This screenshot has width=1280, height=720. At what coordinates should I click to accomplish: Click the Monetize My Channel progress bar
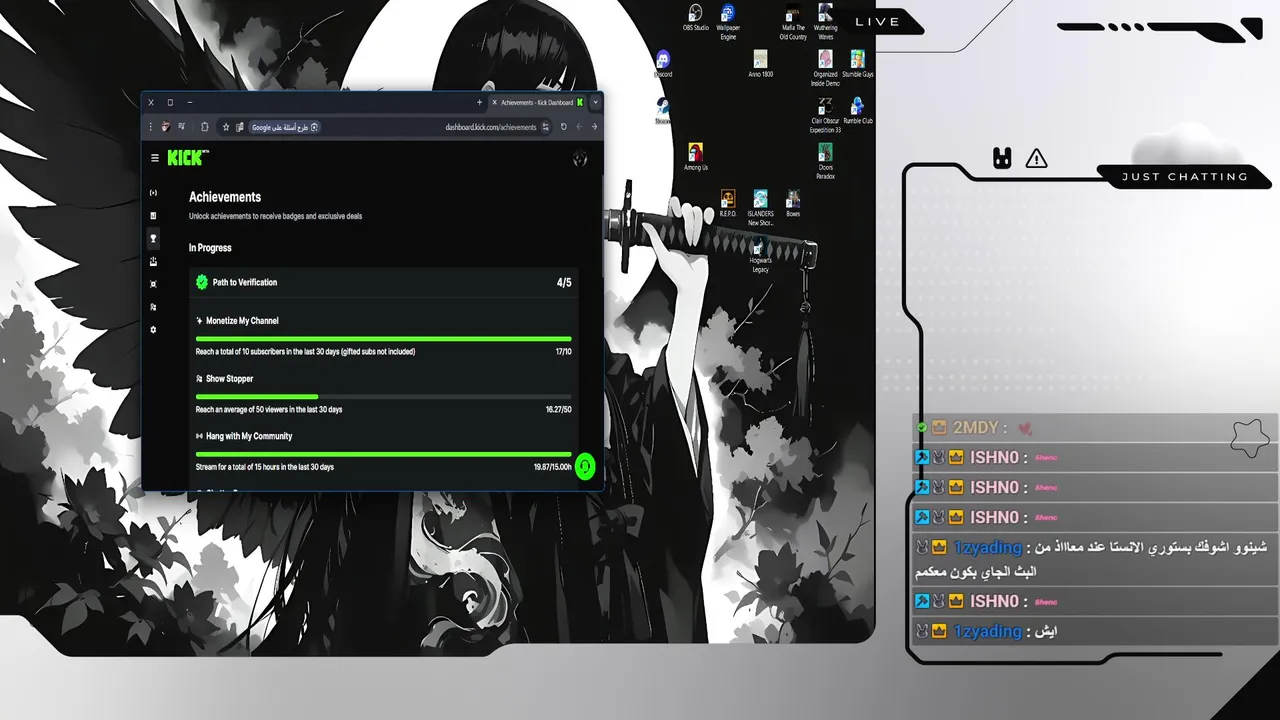[384, 339]
